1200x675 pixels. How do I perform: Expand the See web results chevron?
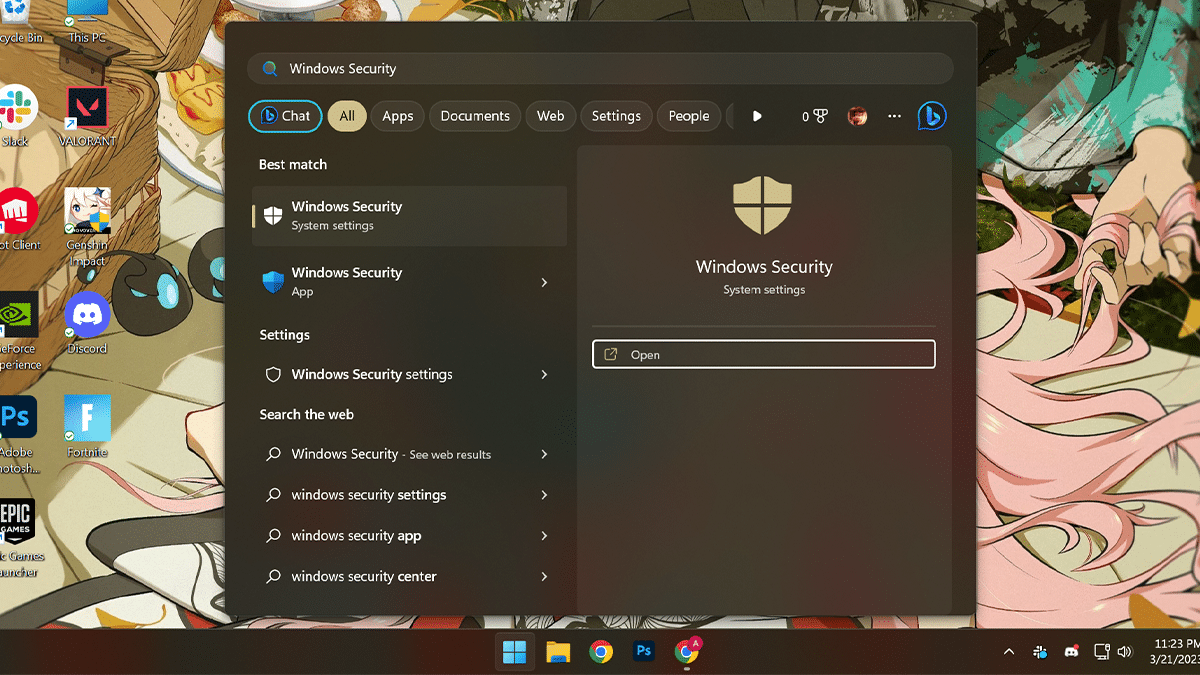click(x=544, y=454)
